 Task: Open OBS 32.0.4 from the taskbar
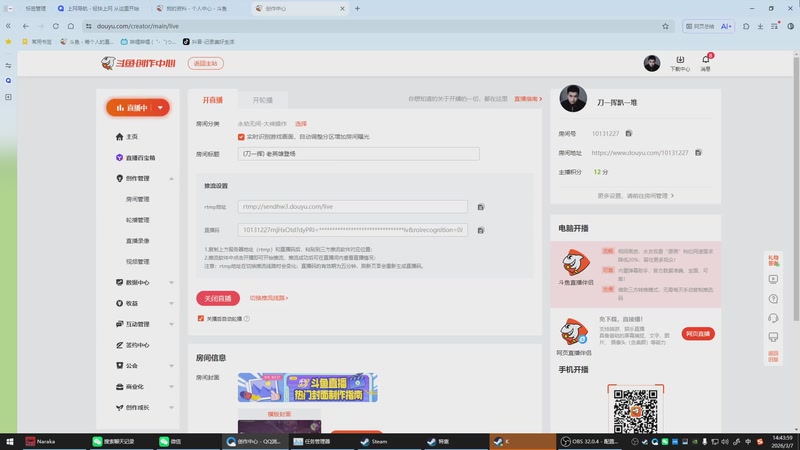pyautogui.click(x=590, y=441)
